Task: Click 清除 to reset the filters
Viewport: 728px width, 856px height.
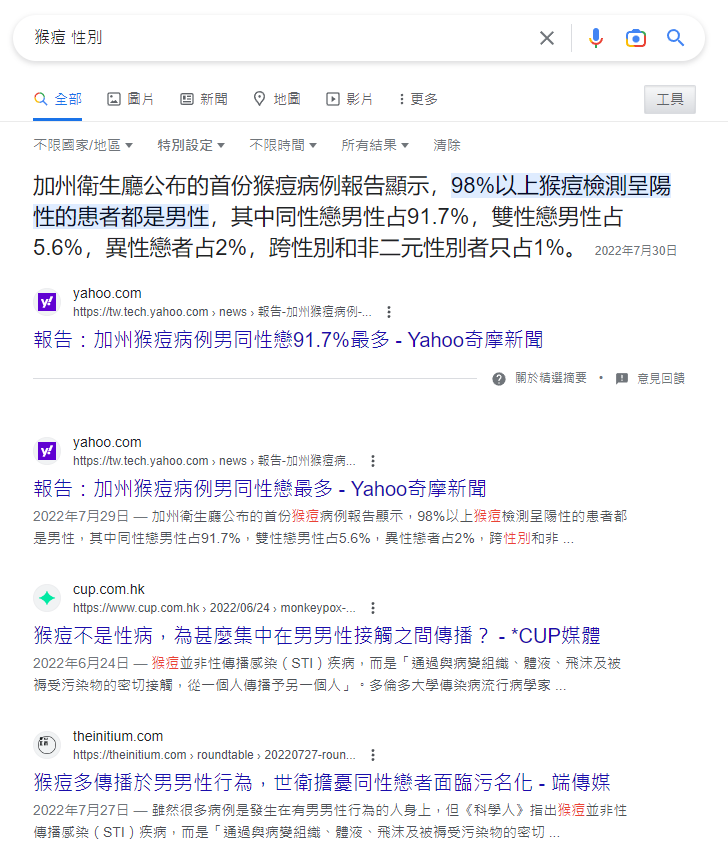Action: click(447, 145)
